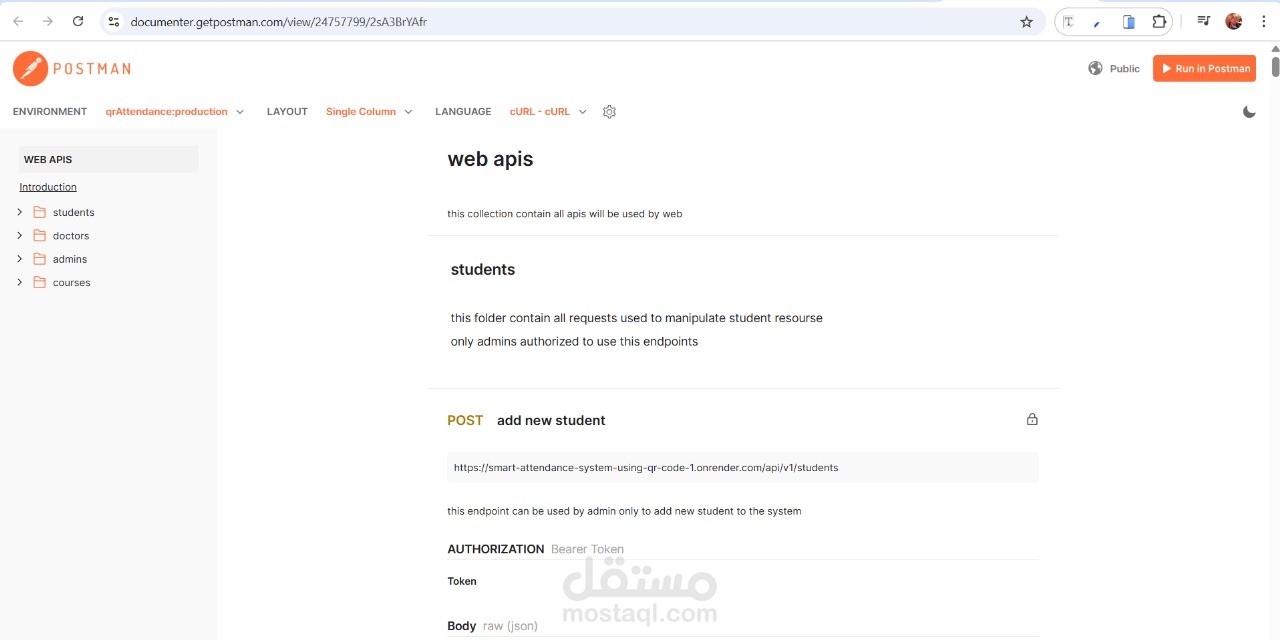Click the doctors folder icon

click(x=40, y=235)
